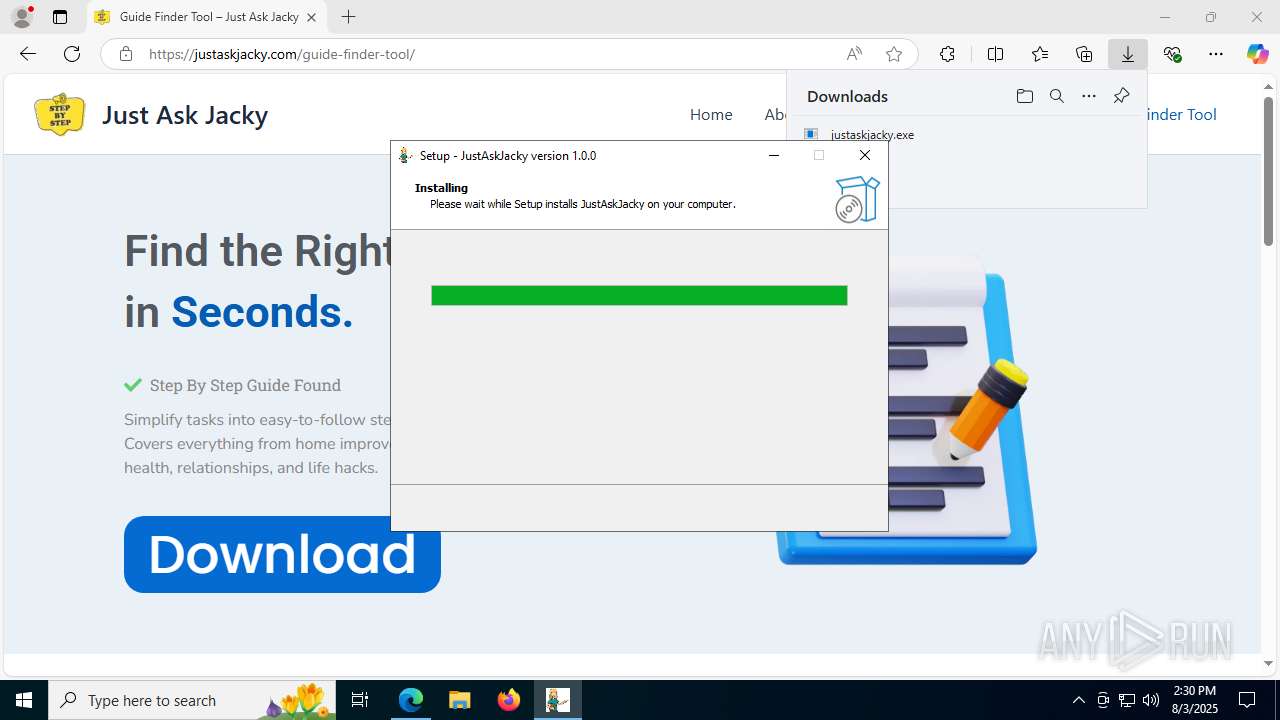The height and width of the screenshot is (720, 1280).
Task: Open the justaskjacky.exe download entry
Action: point(872,134)
